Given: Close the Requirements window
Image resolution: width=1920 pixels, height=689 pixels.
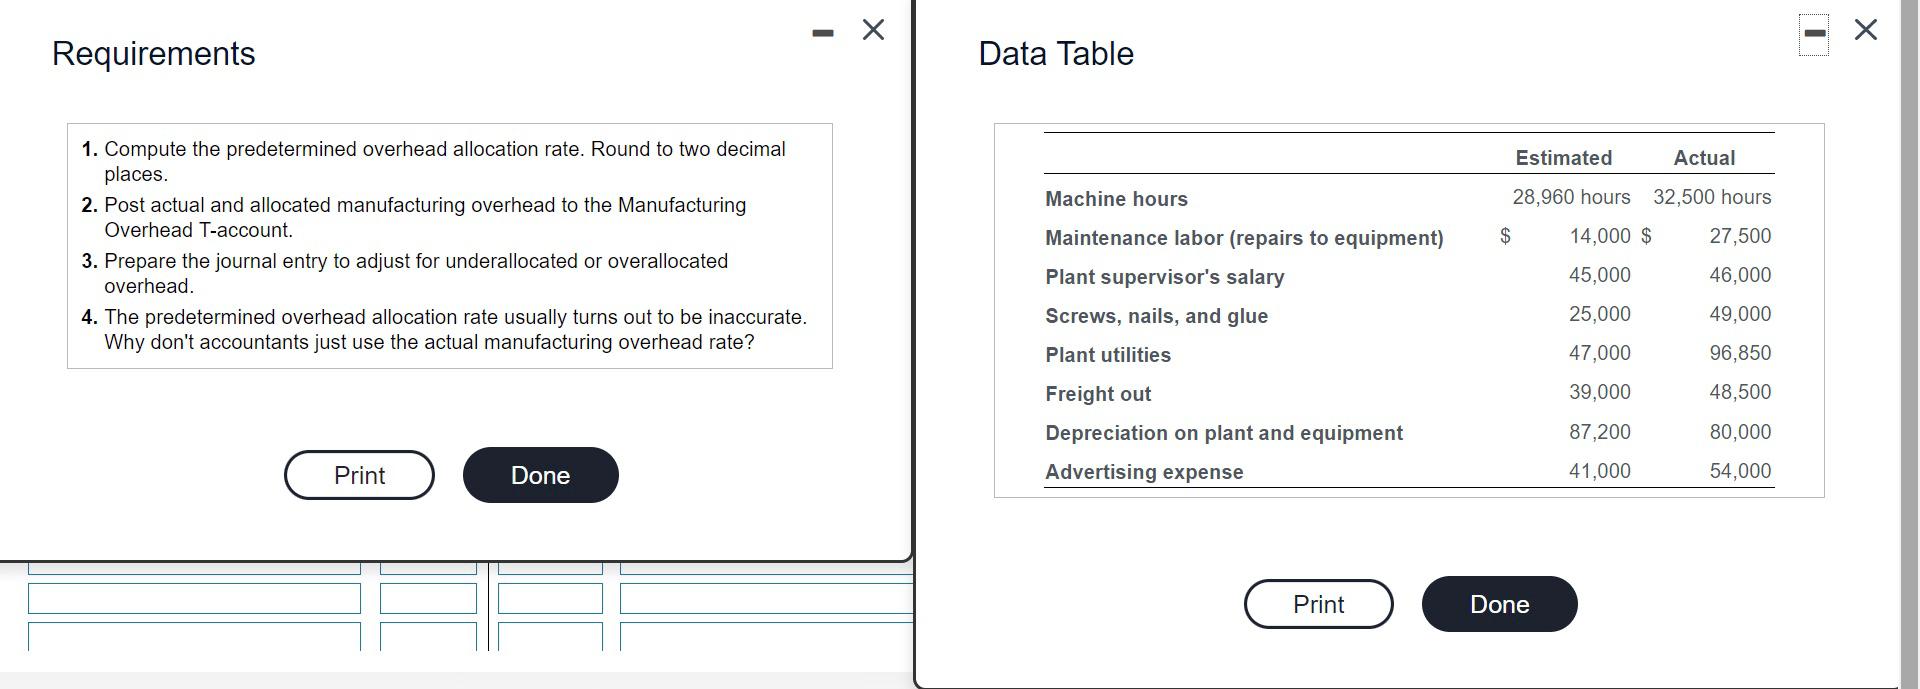Looking at the screenshot, I should coord(871,29).
